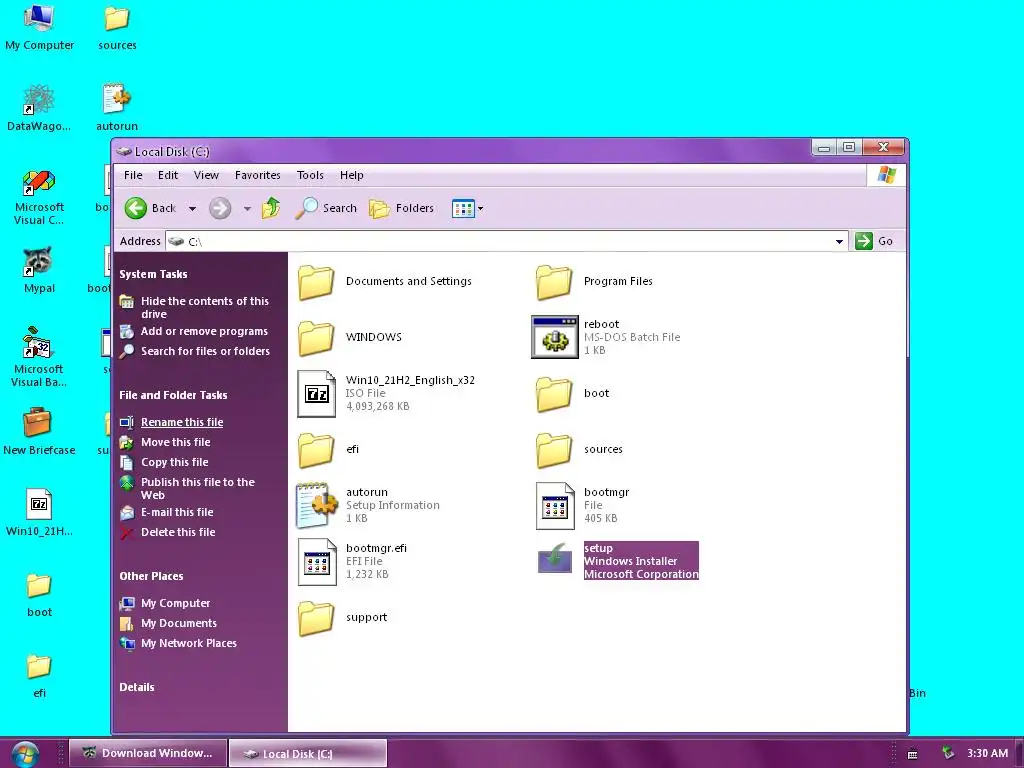Click Delete this file link
The width and height of the screenshot is (1024, 768).
[x=178, y=532]
